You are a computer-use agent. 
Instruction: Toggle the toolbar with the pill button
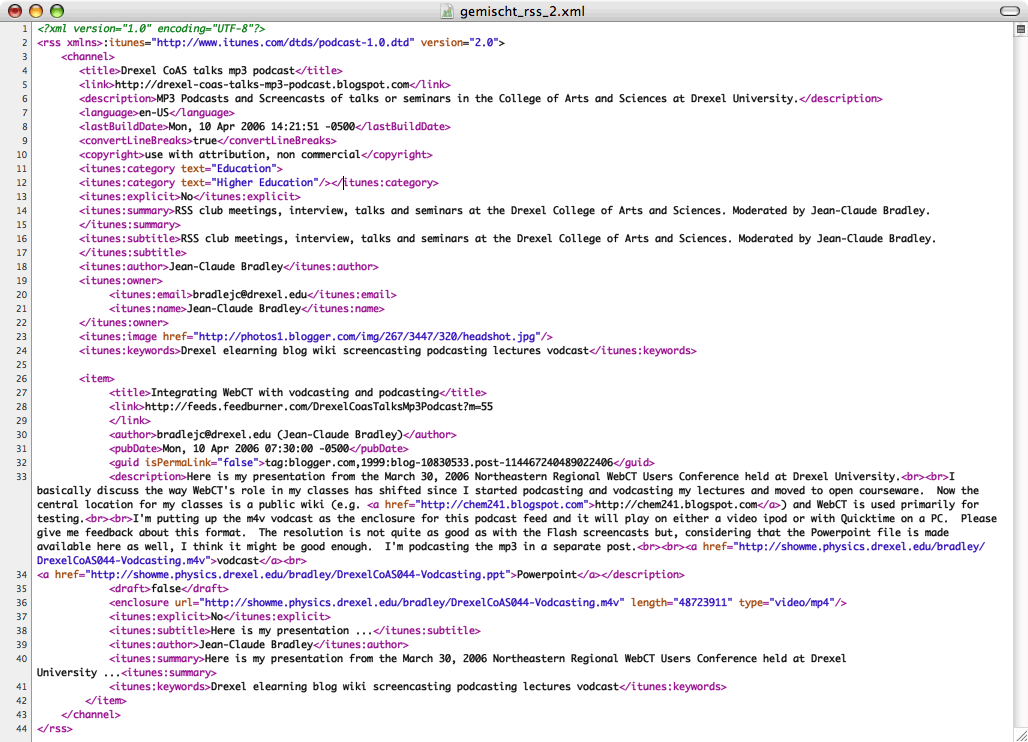point(1008,10)
